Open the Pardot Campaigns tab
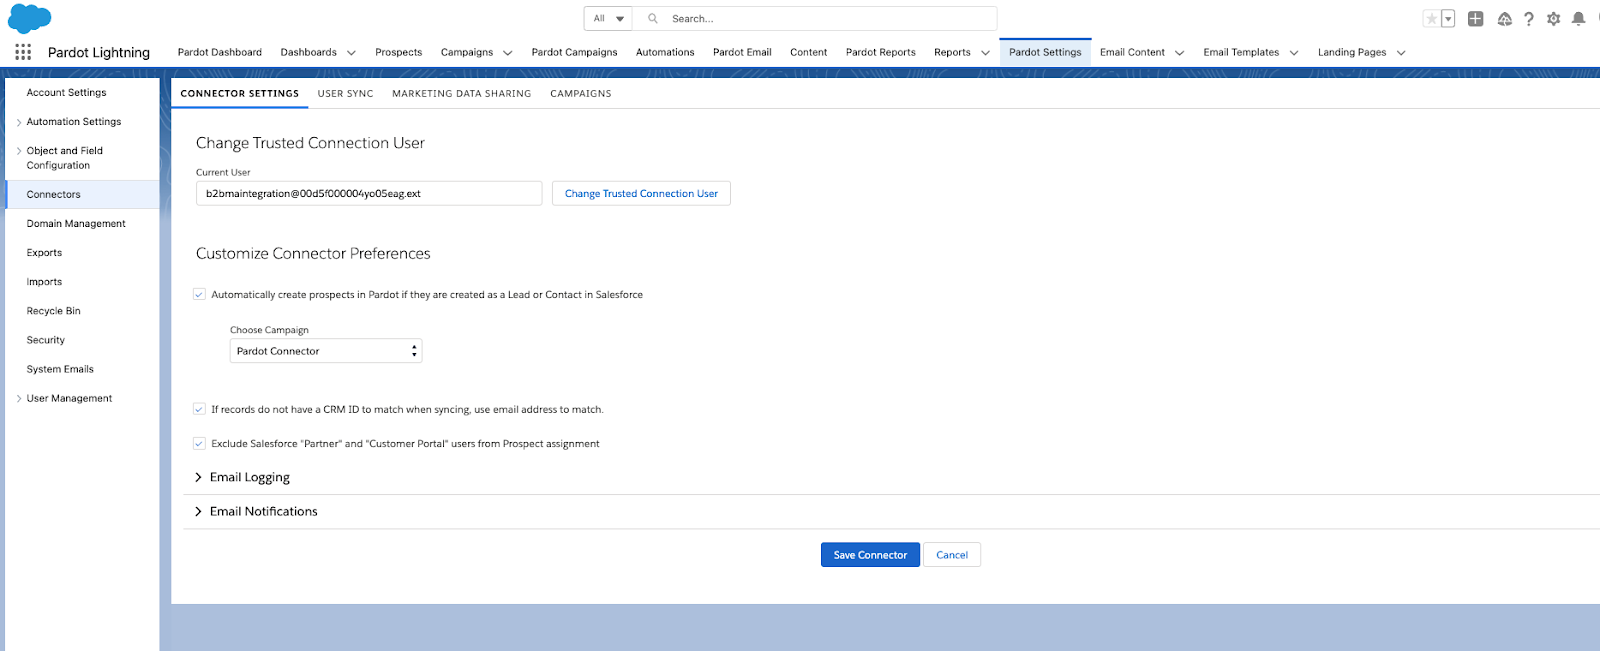The width and height of the screenshot is (1600, 651). [574, 52]
